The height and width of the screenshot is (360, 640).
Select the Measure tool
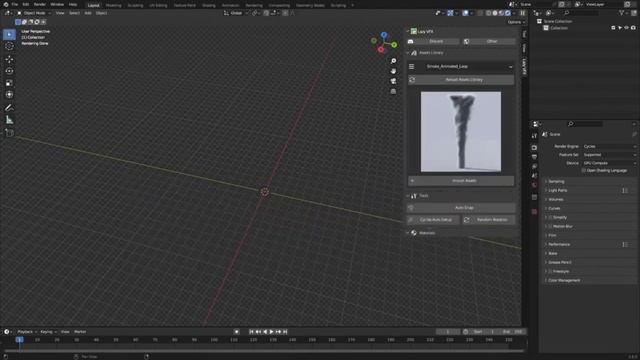point(9,120)
